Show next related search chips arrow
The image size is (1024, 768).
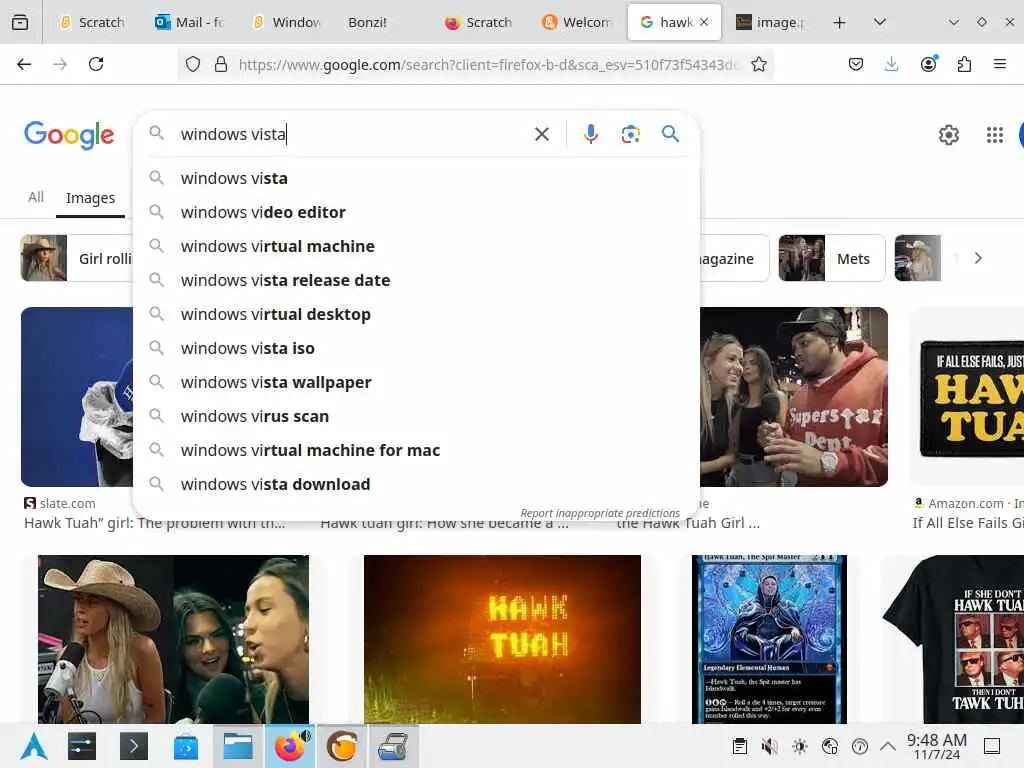978,258
